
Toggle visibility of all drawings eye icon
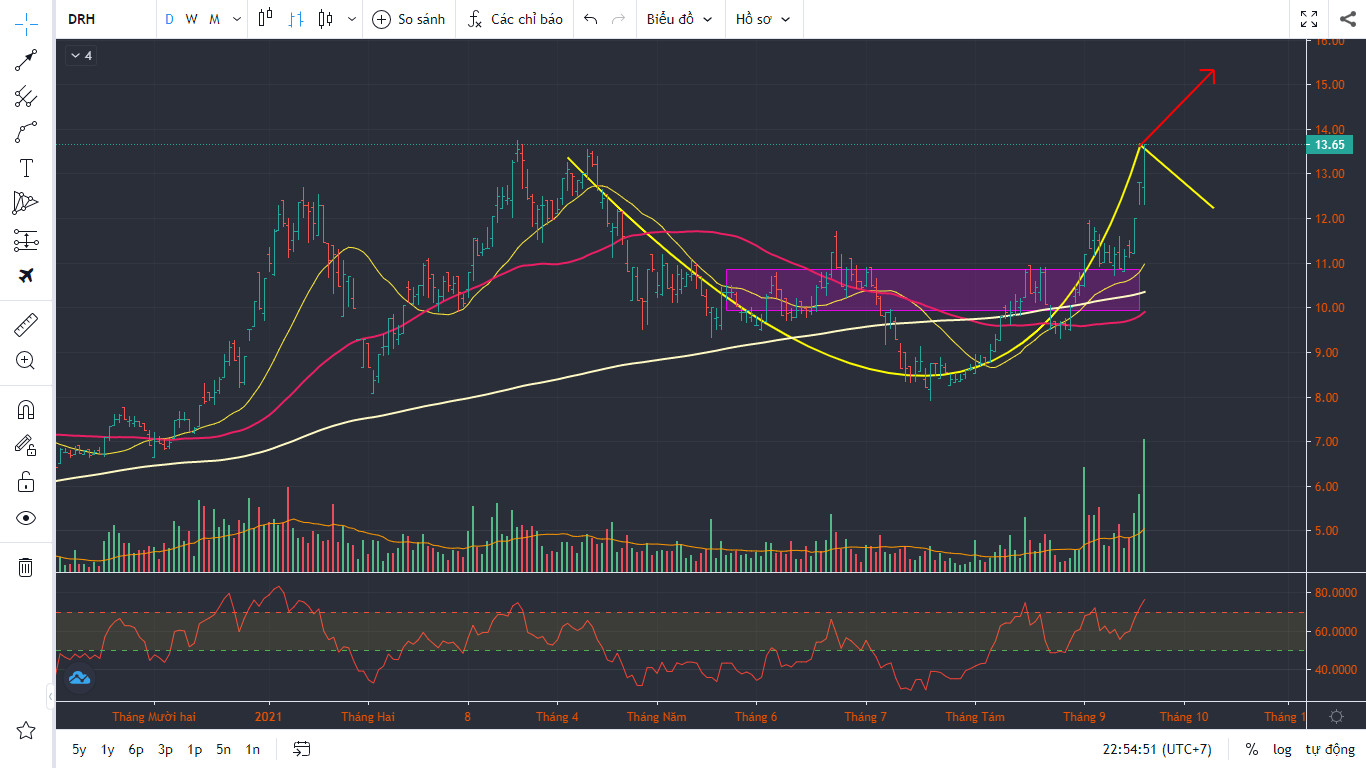point(26,518)
